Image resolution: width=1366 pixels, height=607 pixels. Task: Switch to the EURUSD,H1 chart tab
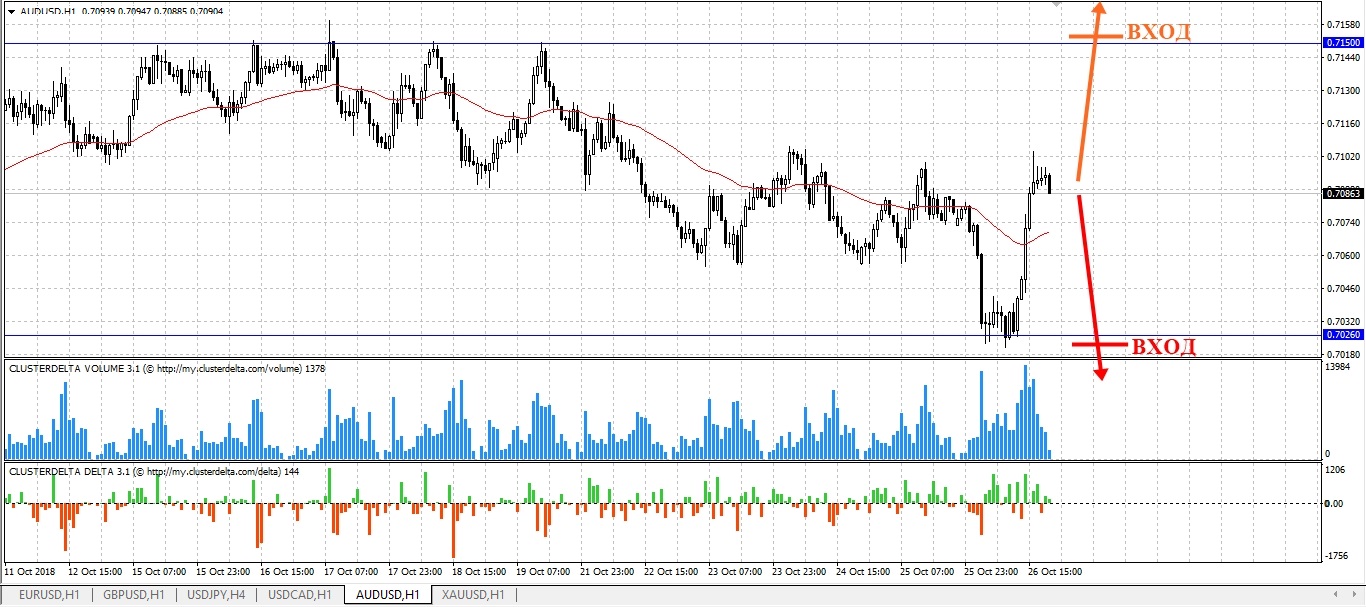point(47,595)
